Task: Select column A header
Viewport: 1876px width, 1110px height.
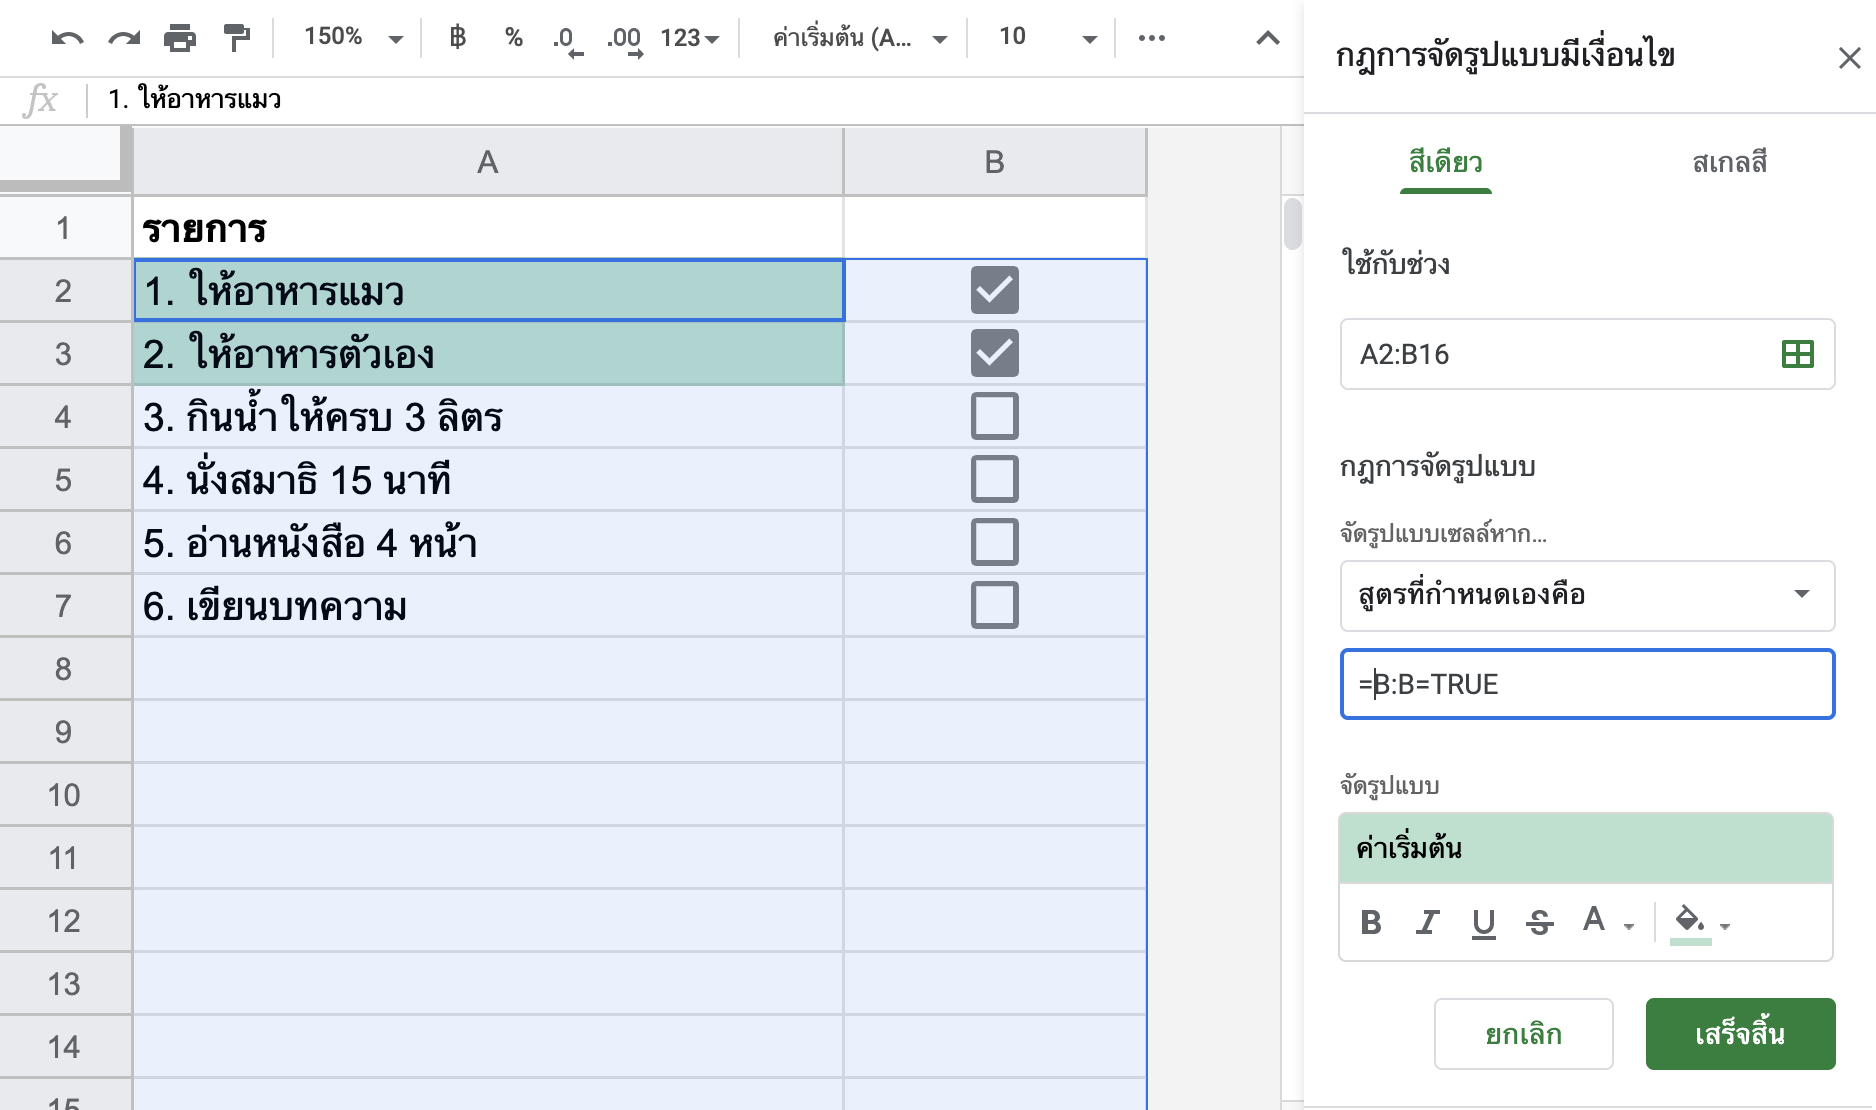Action: coord(488,162)
